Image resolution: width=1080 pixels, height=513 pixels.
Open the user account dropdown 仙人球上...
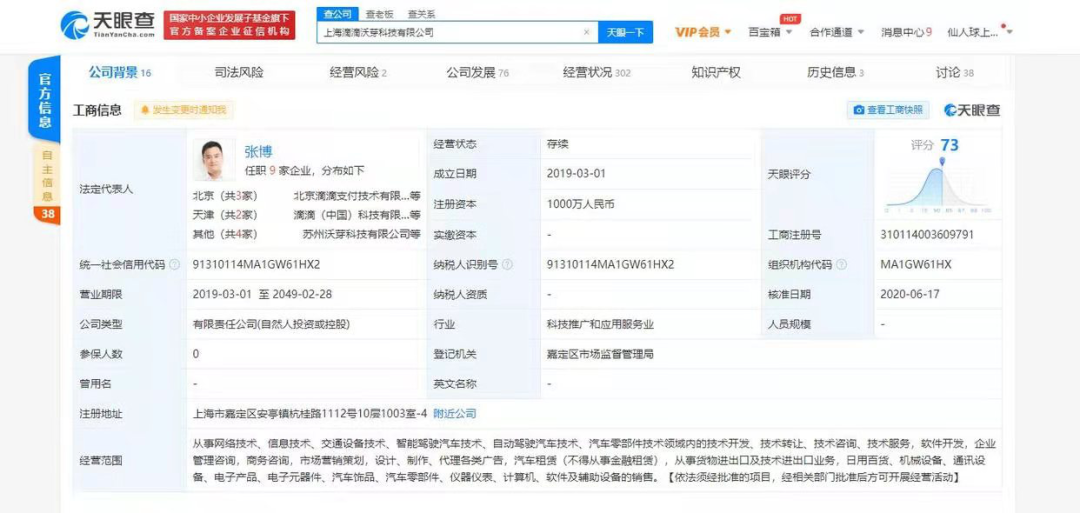tap(979, 32)
